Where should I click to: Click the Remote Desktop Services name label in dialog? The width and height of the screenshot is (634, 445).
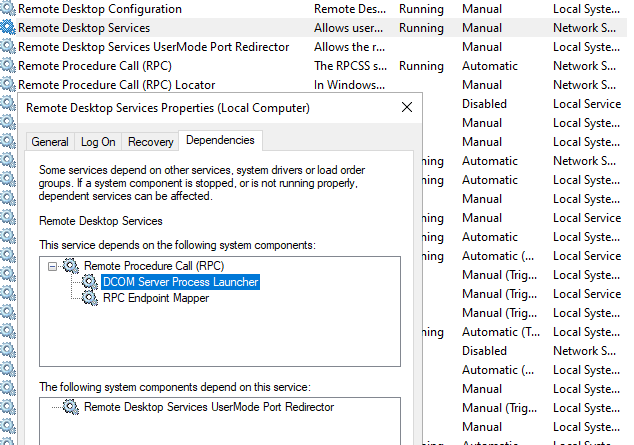tap(101, 221)
